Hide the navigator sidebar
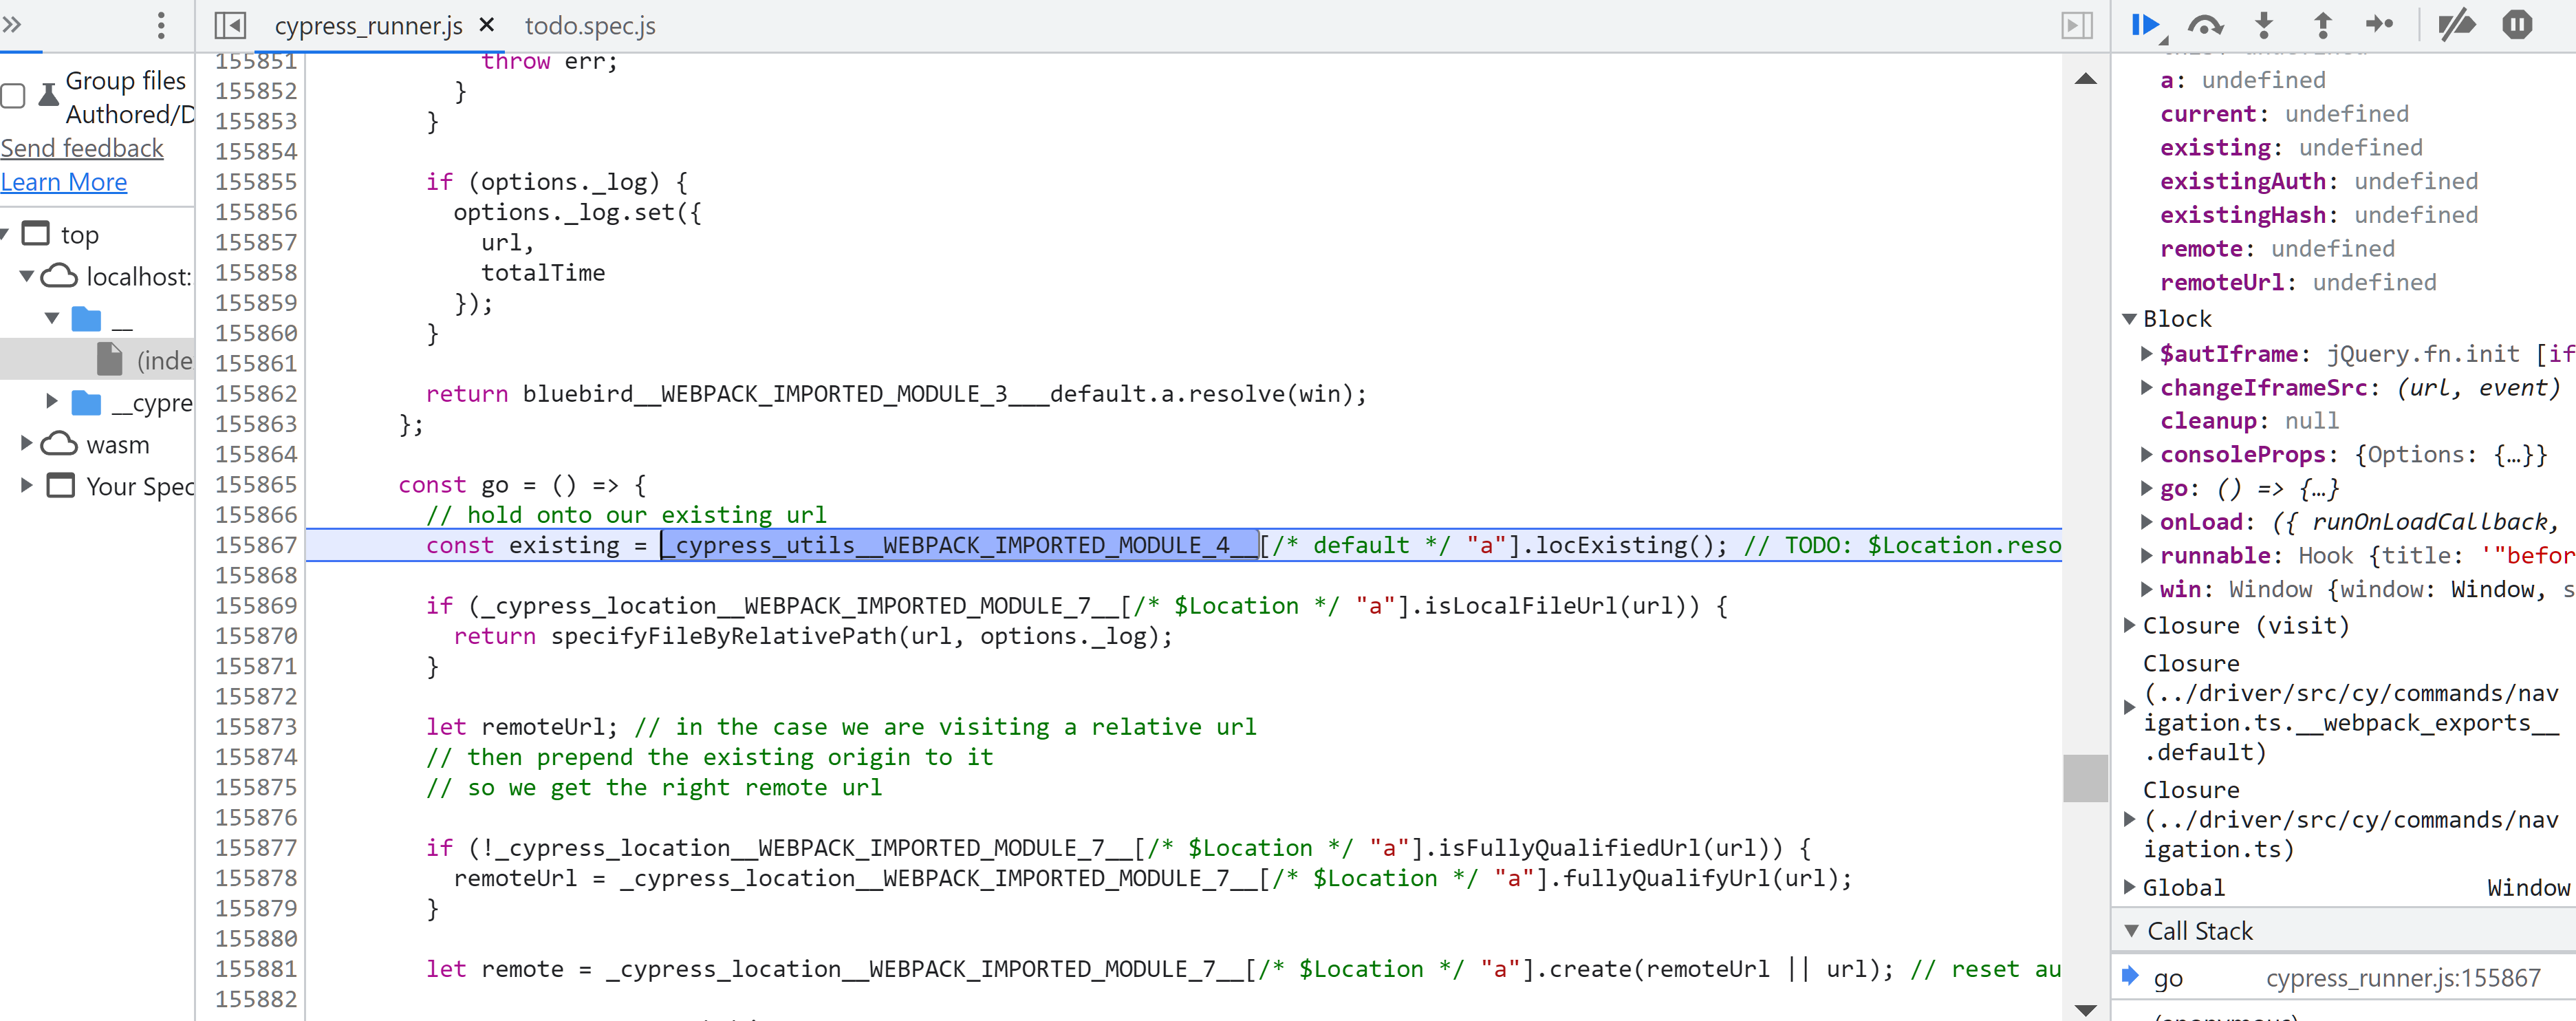The width and height of the screenshot is (2576, 1021). pos(230,25)
